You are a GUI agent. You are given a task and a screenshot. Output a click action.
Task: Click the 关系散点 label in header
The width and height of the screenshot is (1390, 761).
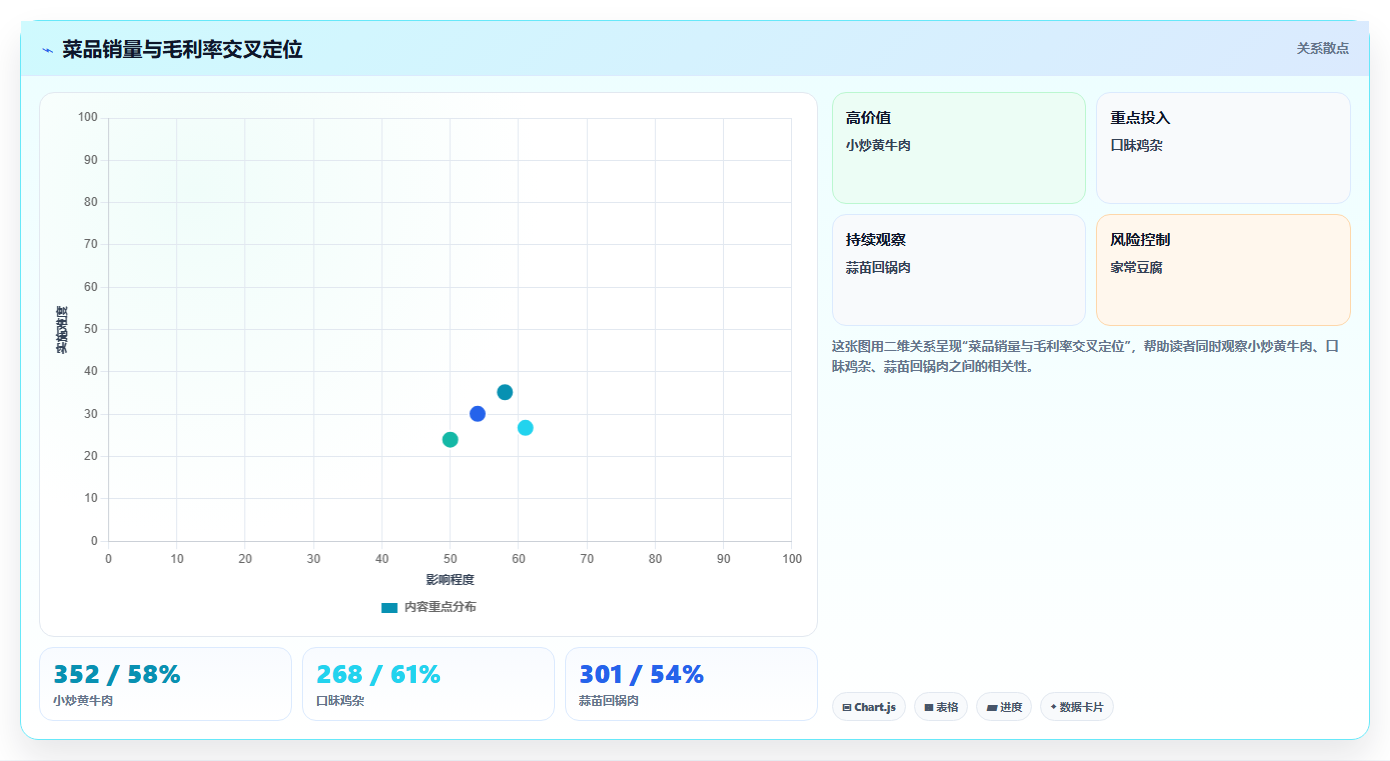click(1323, 48)
